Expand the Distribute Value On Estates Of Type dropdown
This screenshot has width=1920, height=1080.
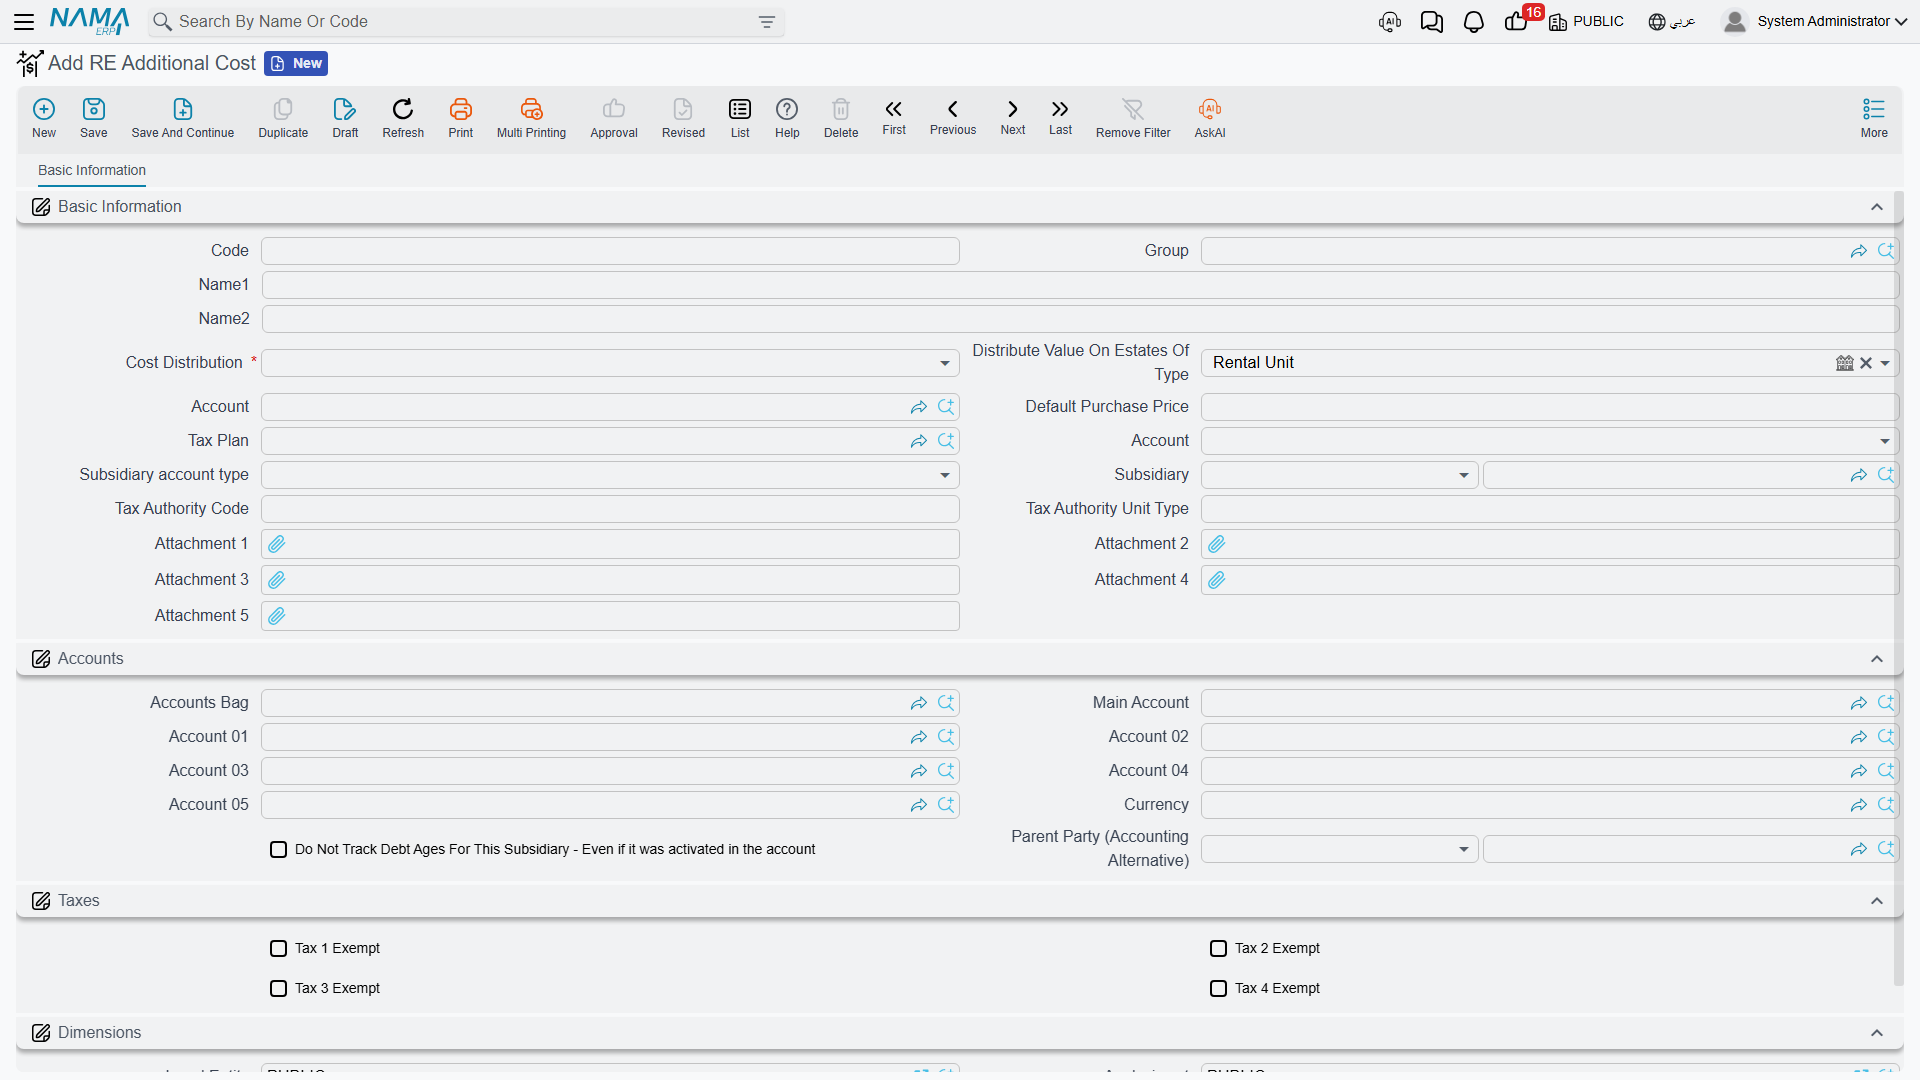(1885, 363)
